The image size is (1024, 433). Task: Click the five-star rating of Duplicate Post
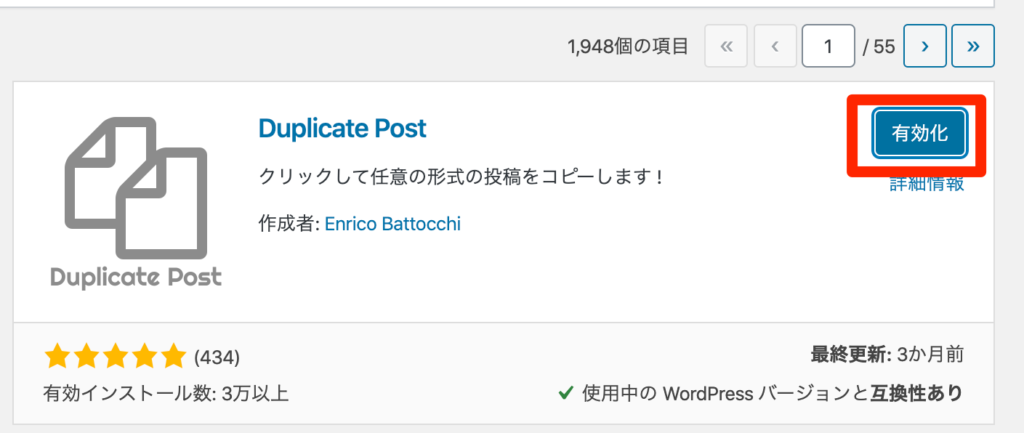[116, 357]
